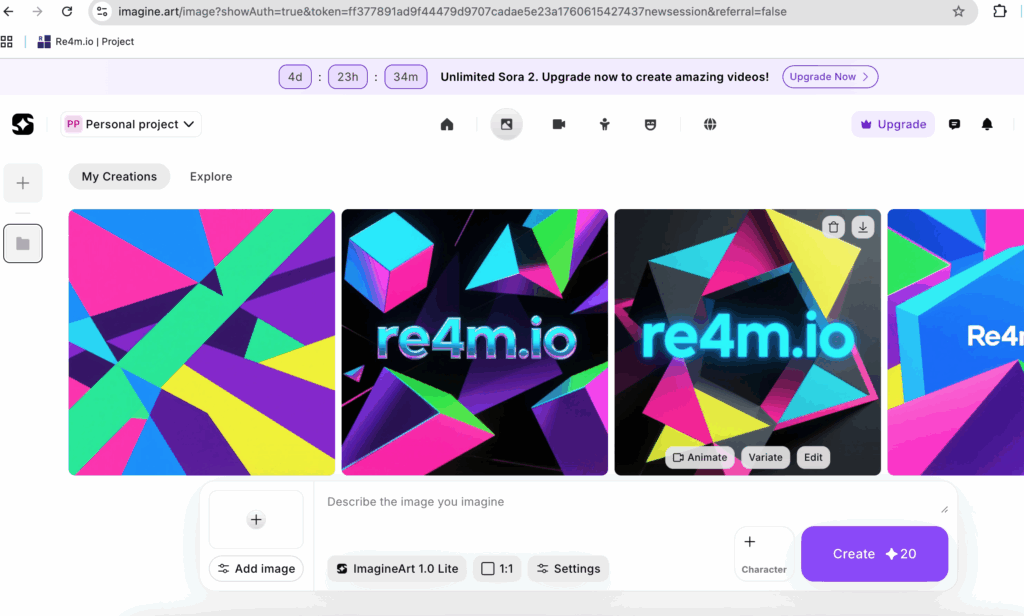Download the image with download icon
The height and width of the screenshot is (616, 1024).
[x=862, y=227]
